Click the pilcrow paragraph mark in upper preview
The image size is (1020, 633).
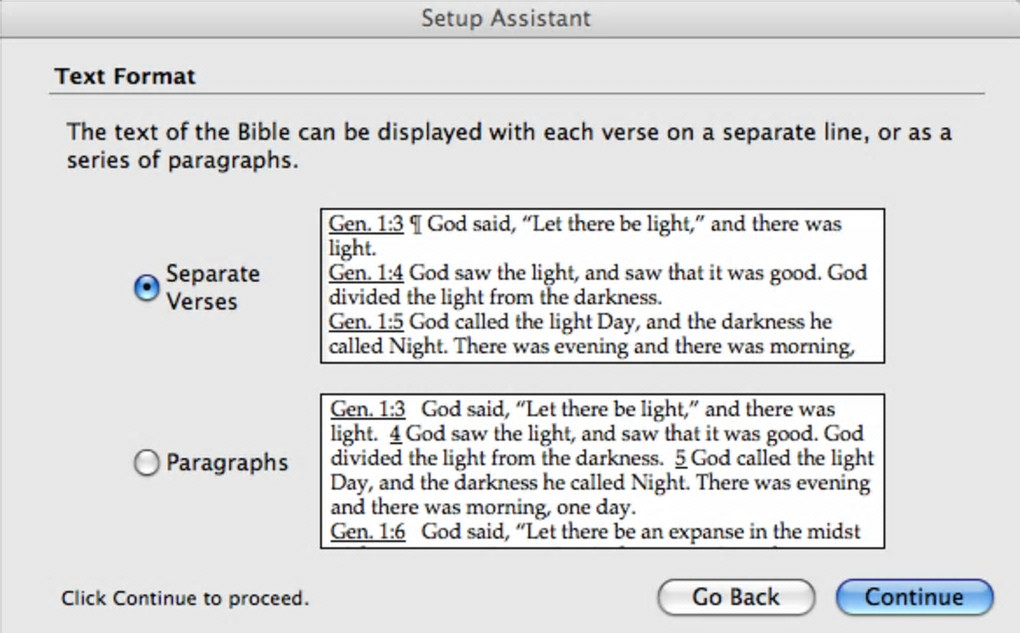tap(415, 225)
